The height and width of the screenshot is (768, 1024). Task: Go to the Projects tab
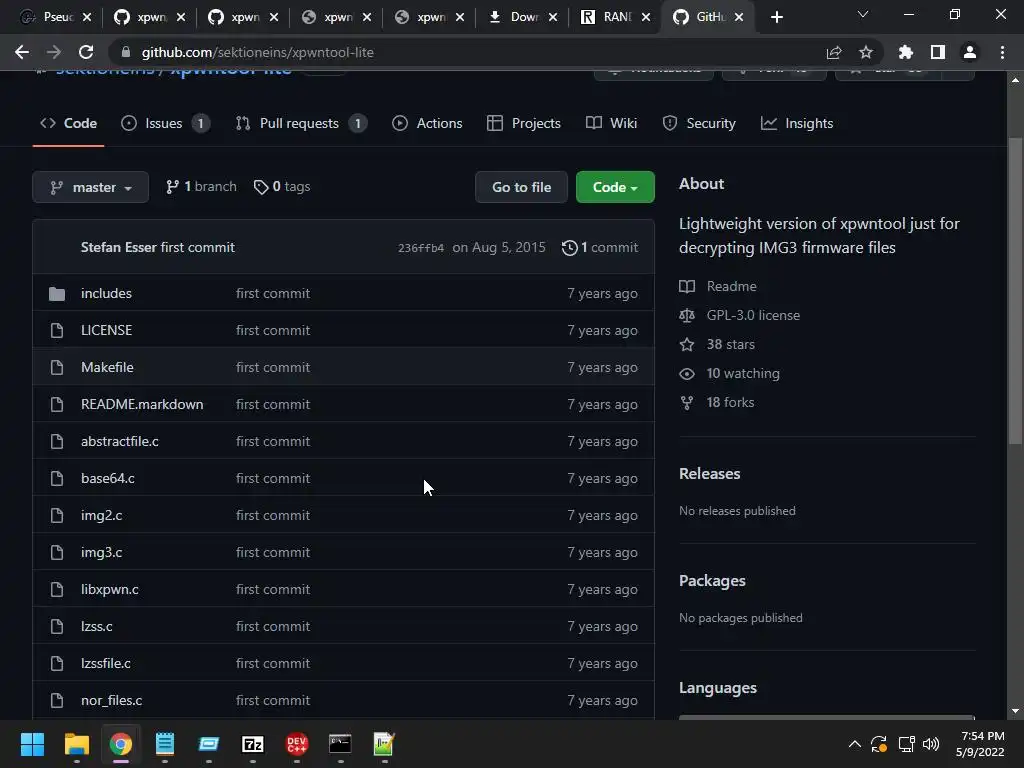(x=524, y=123)
